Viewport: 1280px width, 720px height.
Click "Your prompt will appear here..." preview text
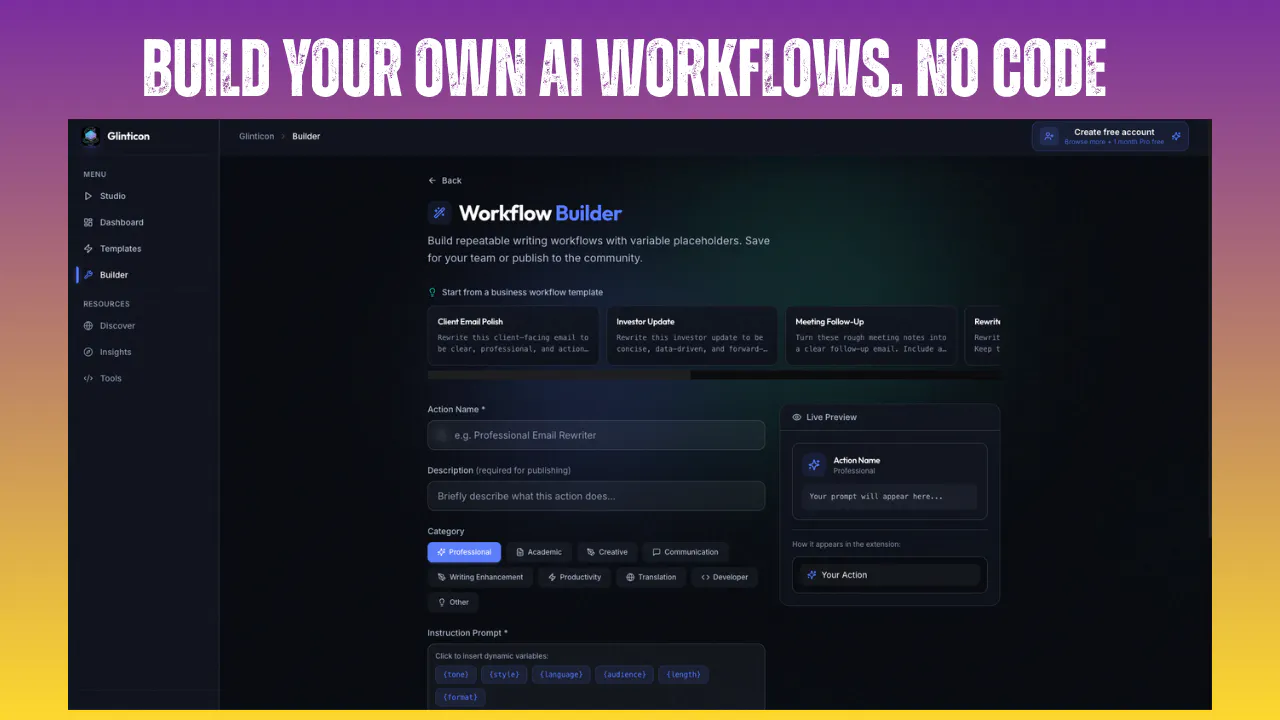876,496
